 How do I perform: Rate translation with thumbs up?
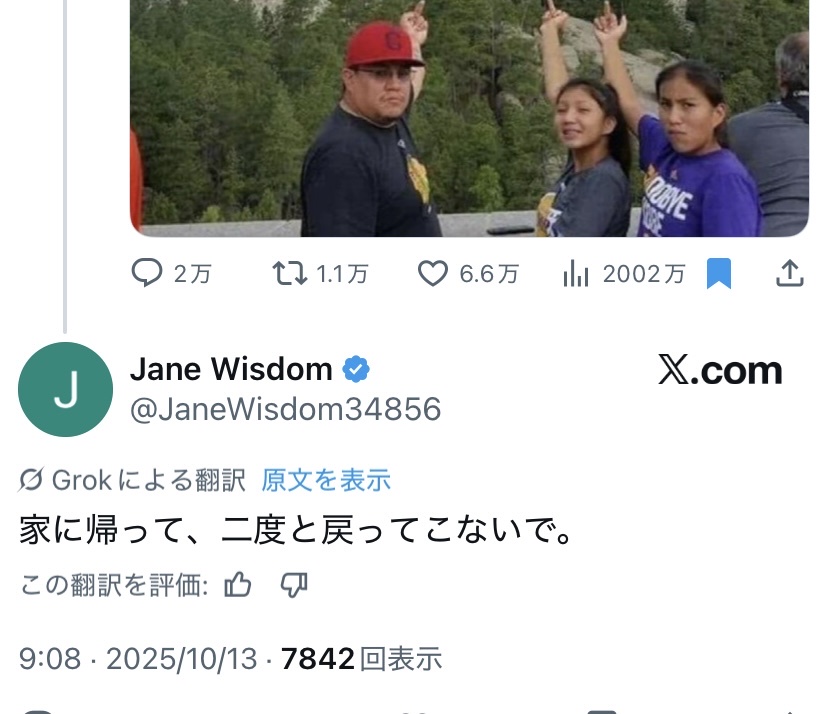click(238, 585)
